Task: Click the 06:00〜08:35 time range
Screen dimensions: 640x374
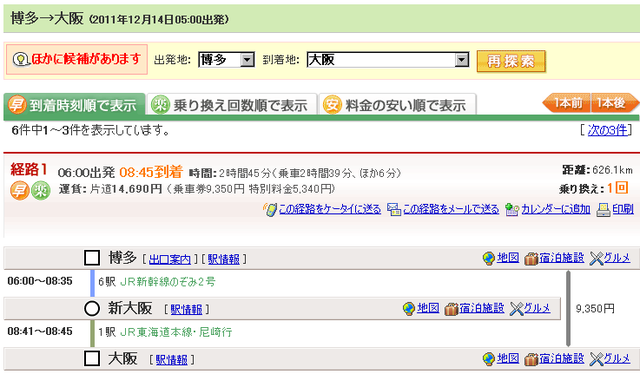Action: [x=40, y=281]
